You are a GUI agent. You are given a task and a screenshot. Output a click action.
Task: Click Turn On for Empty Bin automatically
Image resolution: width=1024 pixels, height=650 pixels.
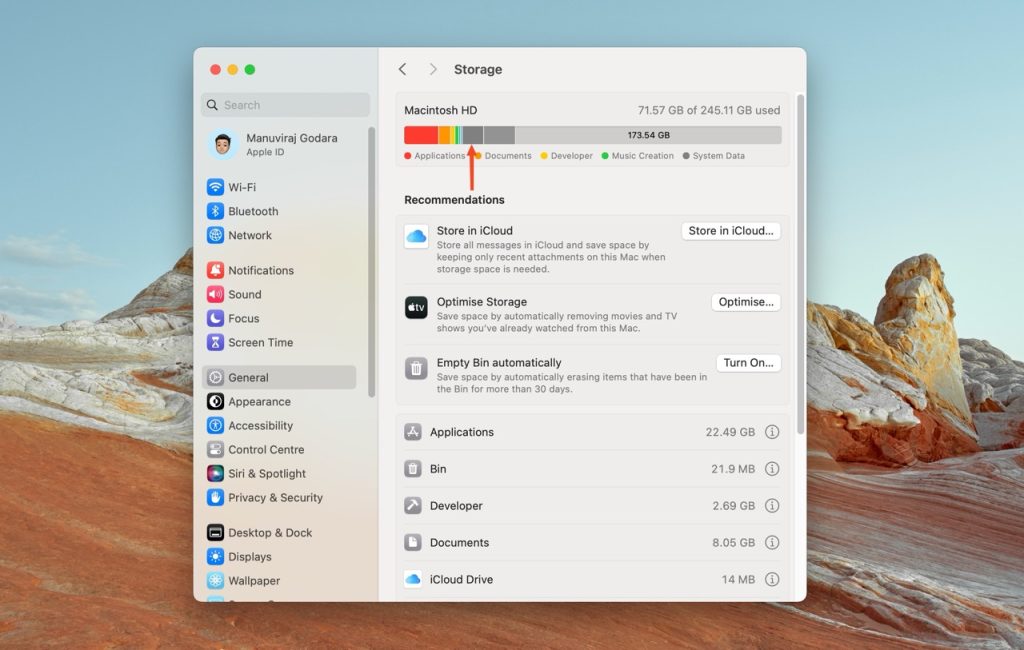(x=748, y=362)
